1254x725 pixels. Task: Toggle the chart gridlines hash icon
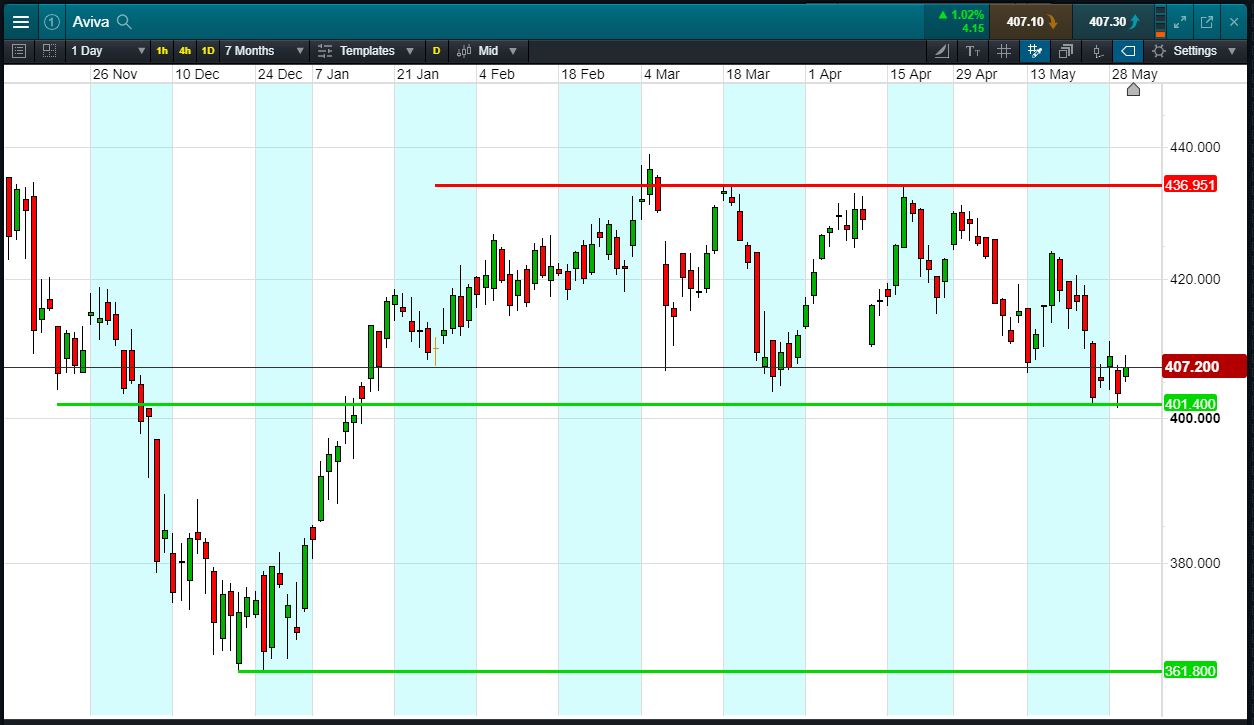coord(1004,50)
